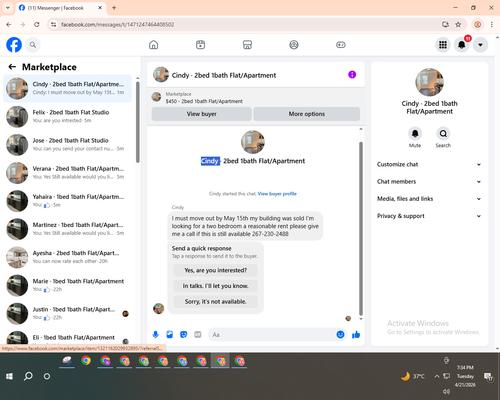Send quick reply 'In talks. I'll let you know.'
Viewport: 500px width, 400px height.
pos(216,286)
